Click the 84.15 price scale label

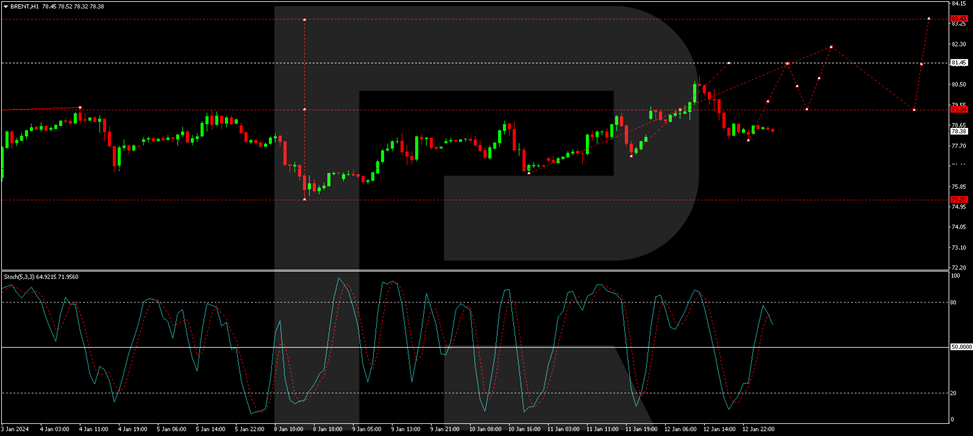[x=959, y=3]
